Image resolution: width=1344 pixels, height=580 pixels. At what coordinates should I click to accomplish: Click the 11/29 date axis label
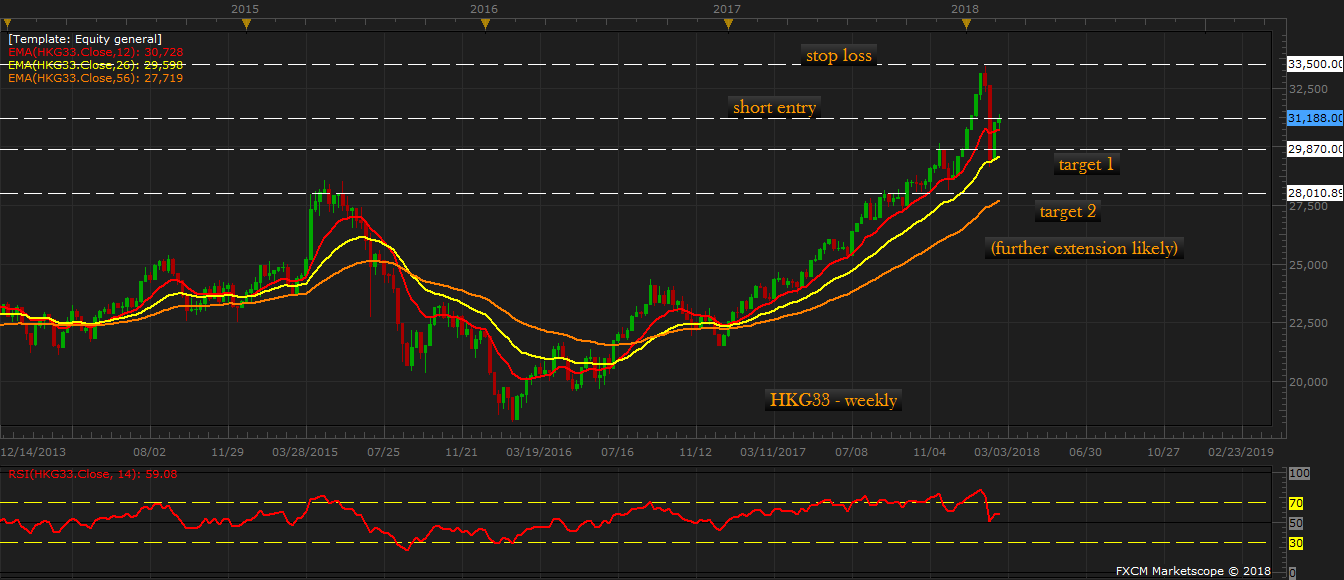pos(228,452)
